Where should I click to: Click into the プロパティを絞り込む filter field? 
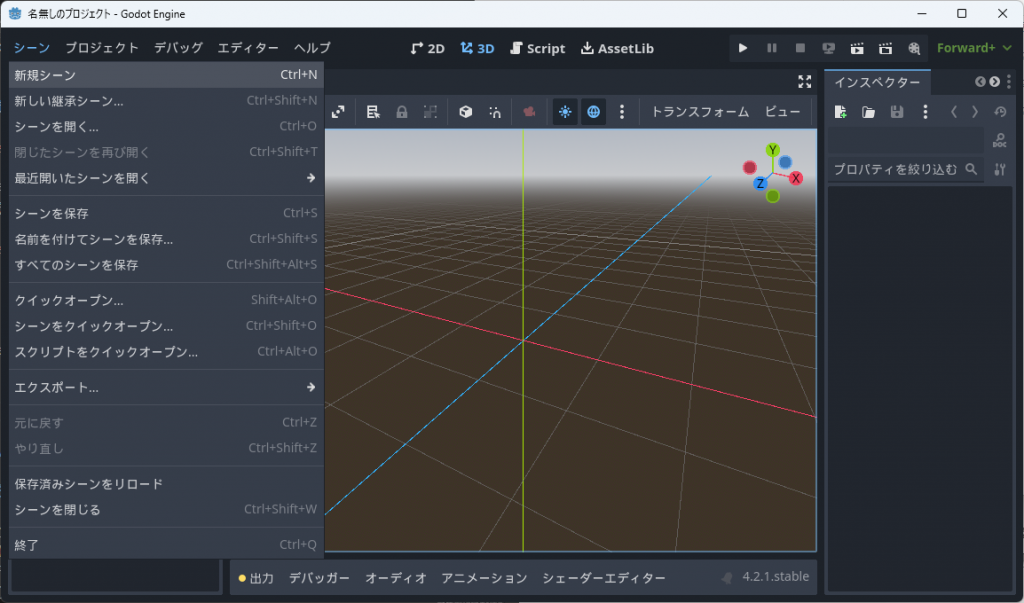tap(905, 169)
